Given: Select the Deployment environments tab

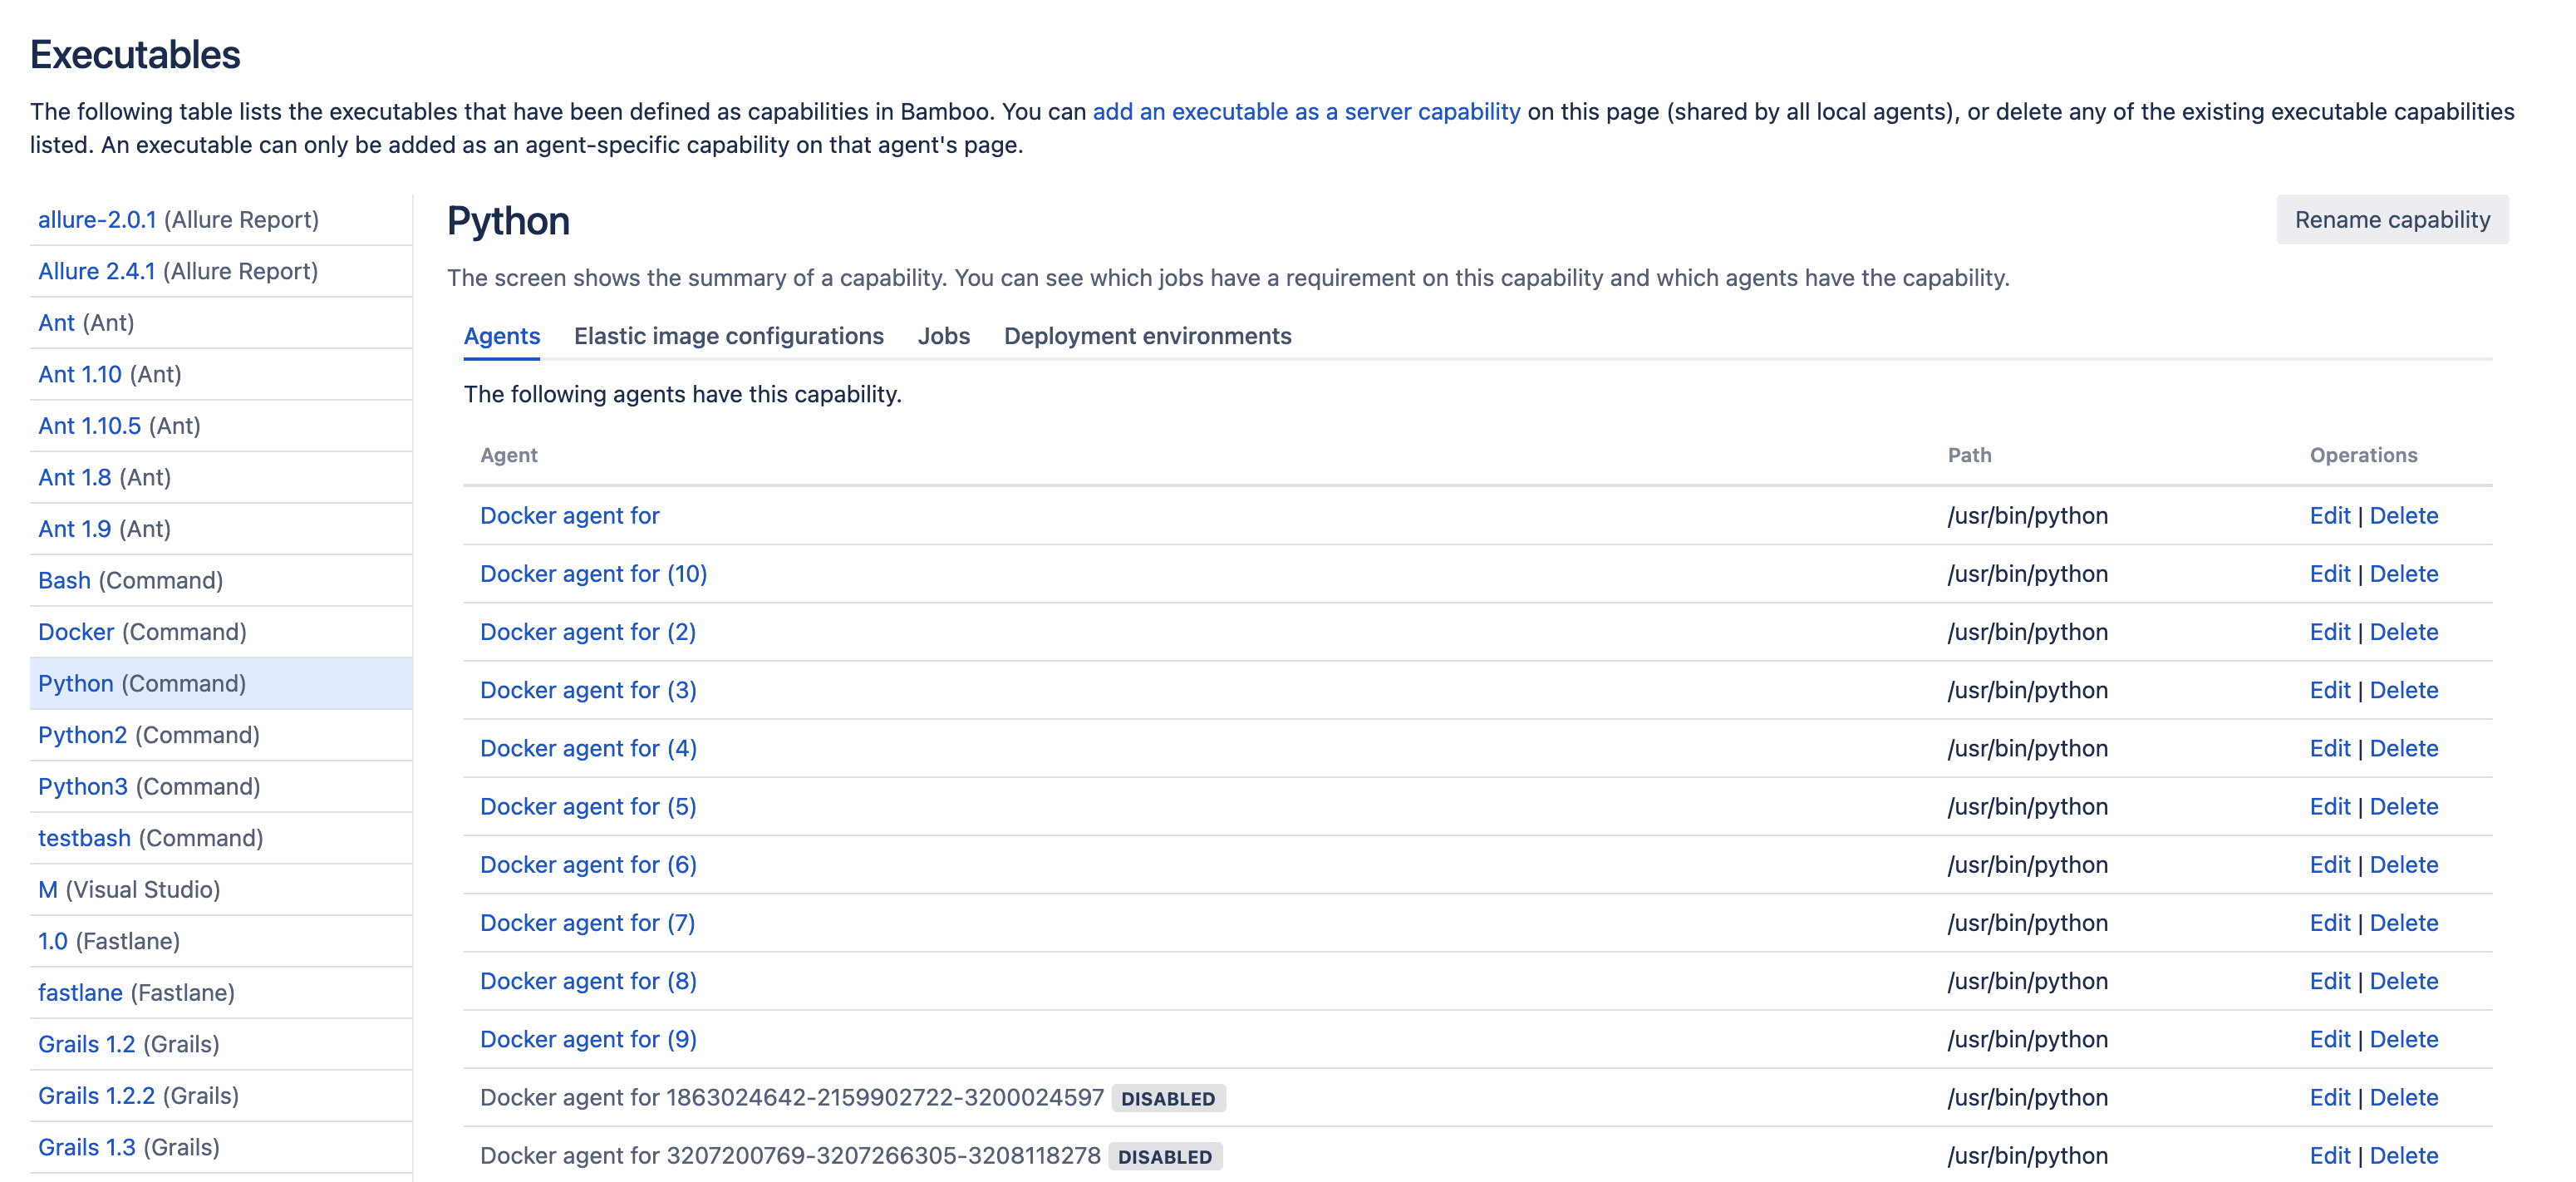Looking at the screenshot, I should click(x=1147, y=336).
